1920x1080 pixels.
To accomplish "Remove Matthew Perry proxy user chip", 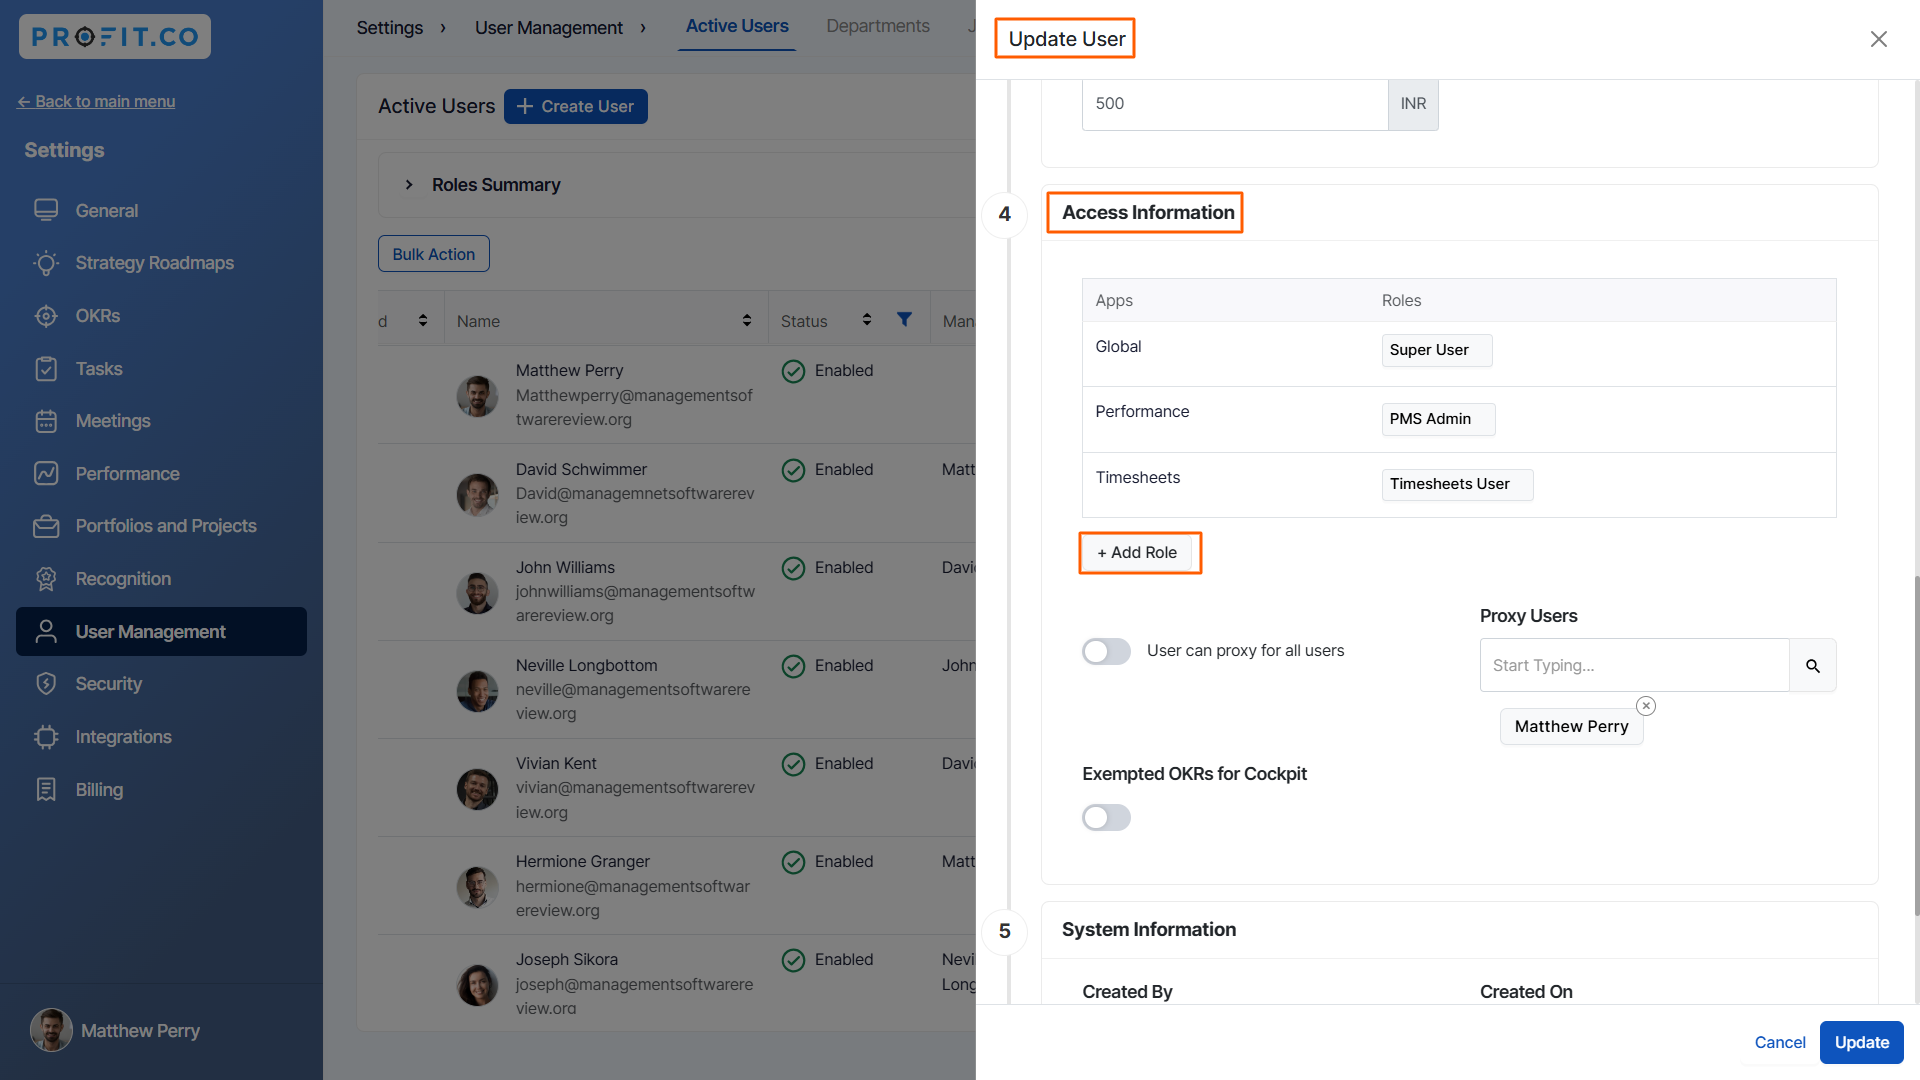I will point(1646,706).
